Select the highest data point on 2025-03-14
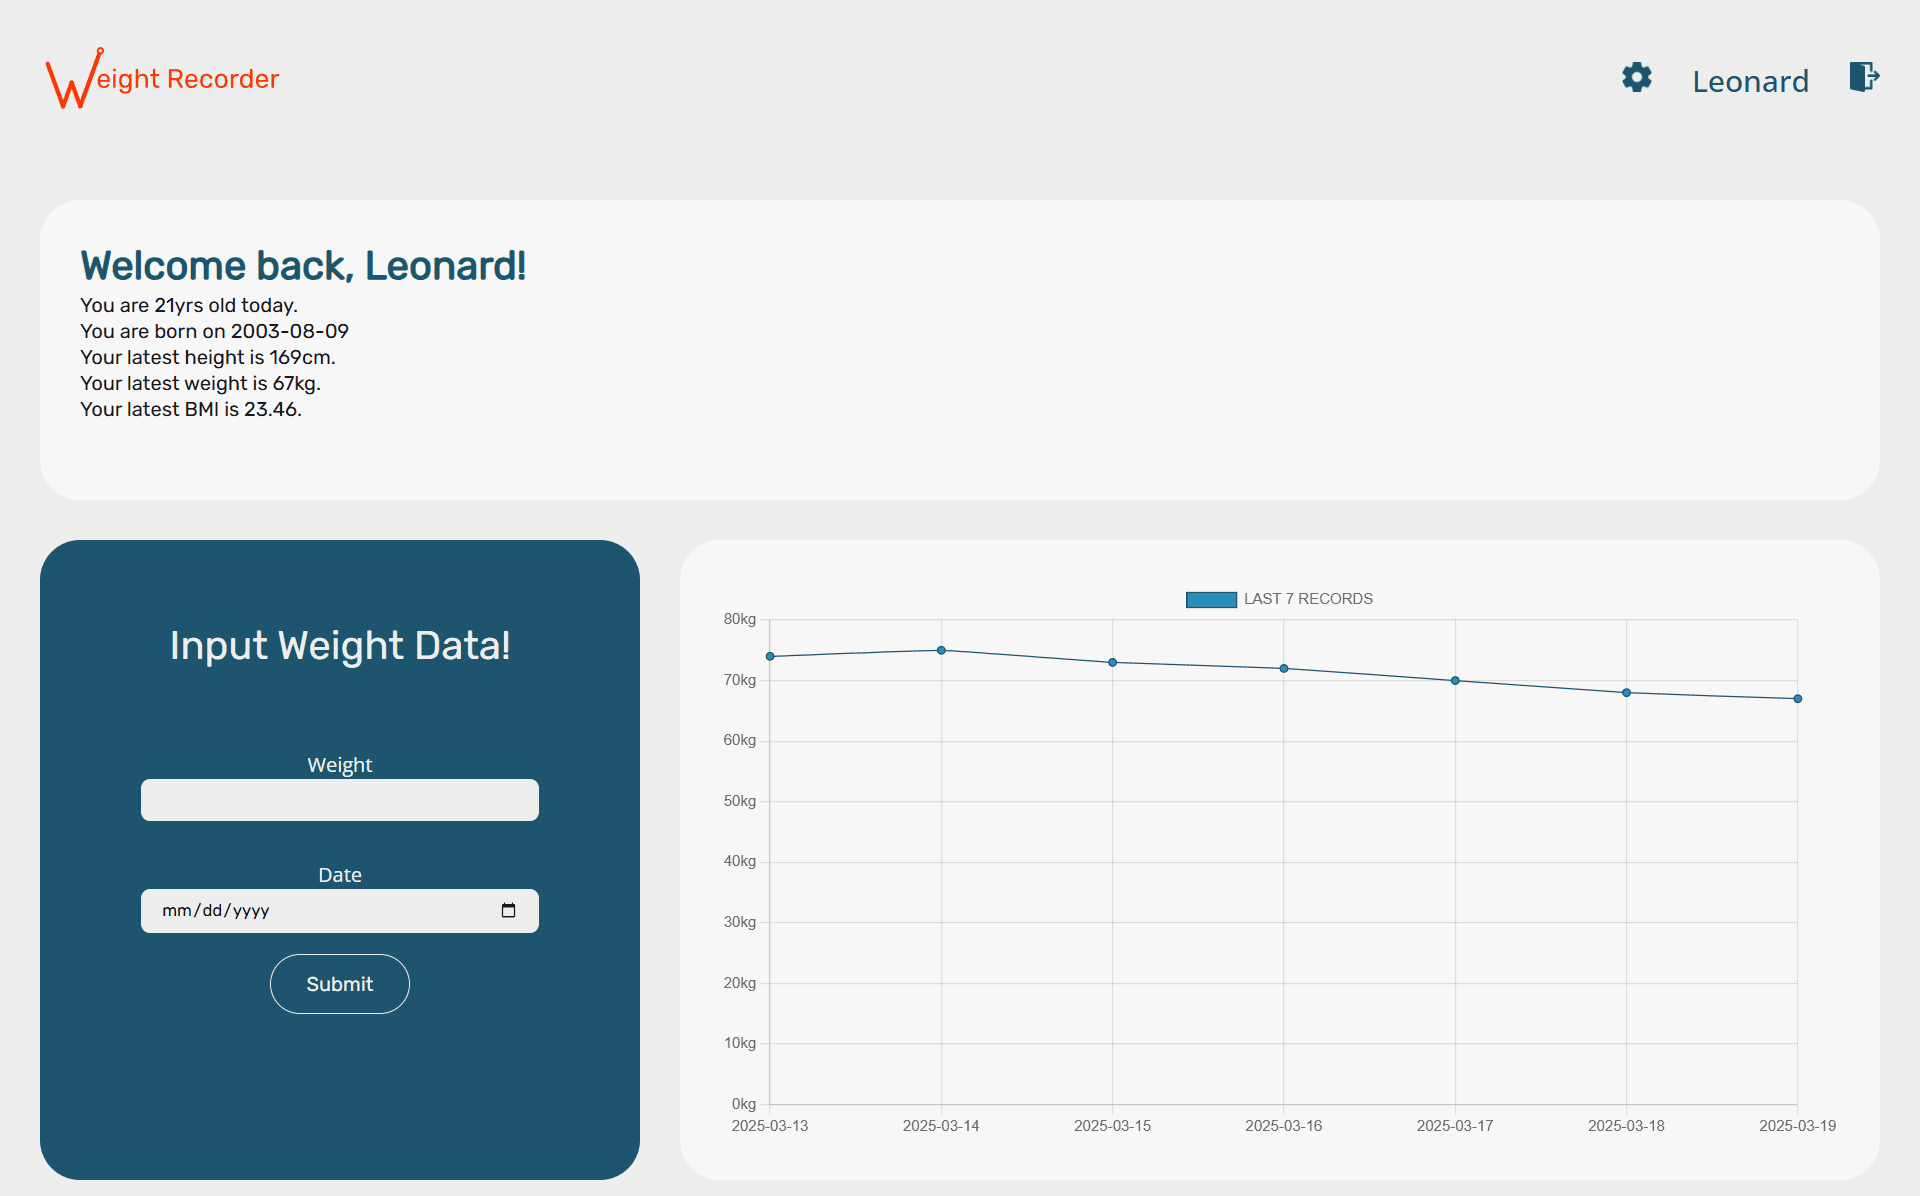 tap(940, 650)
